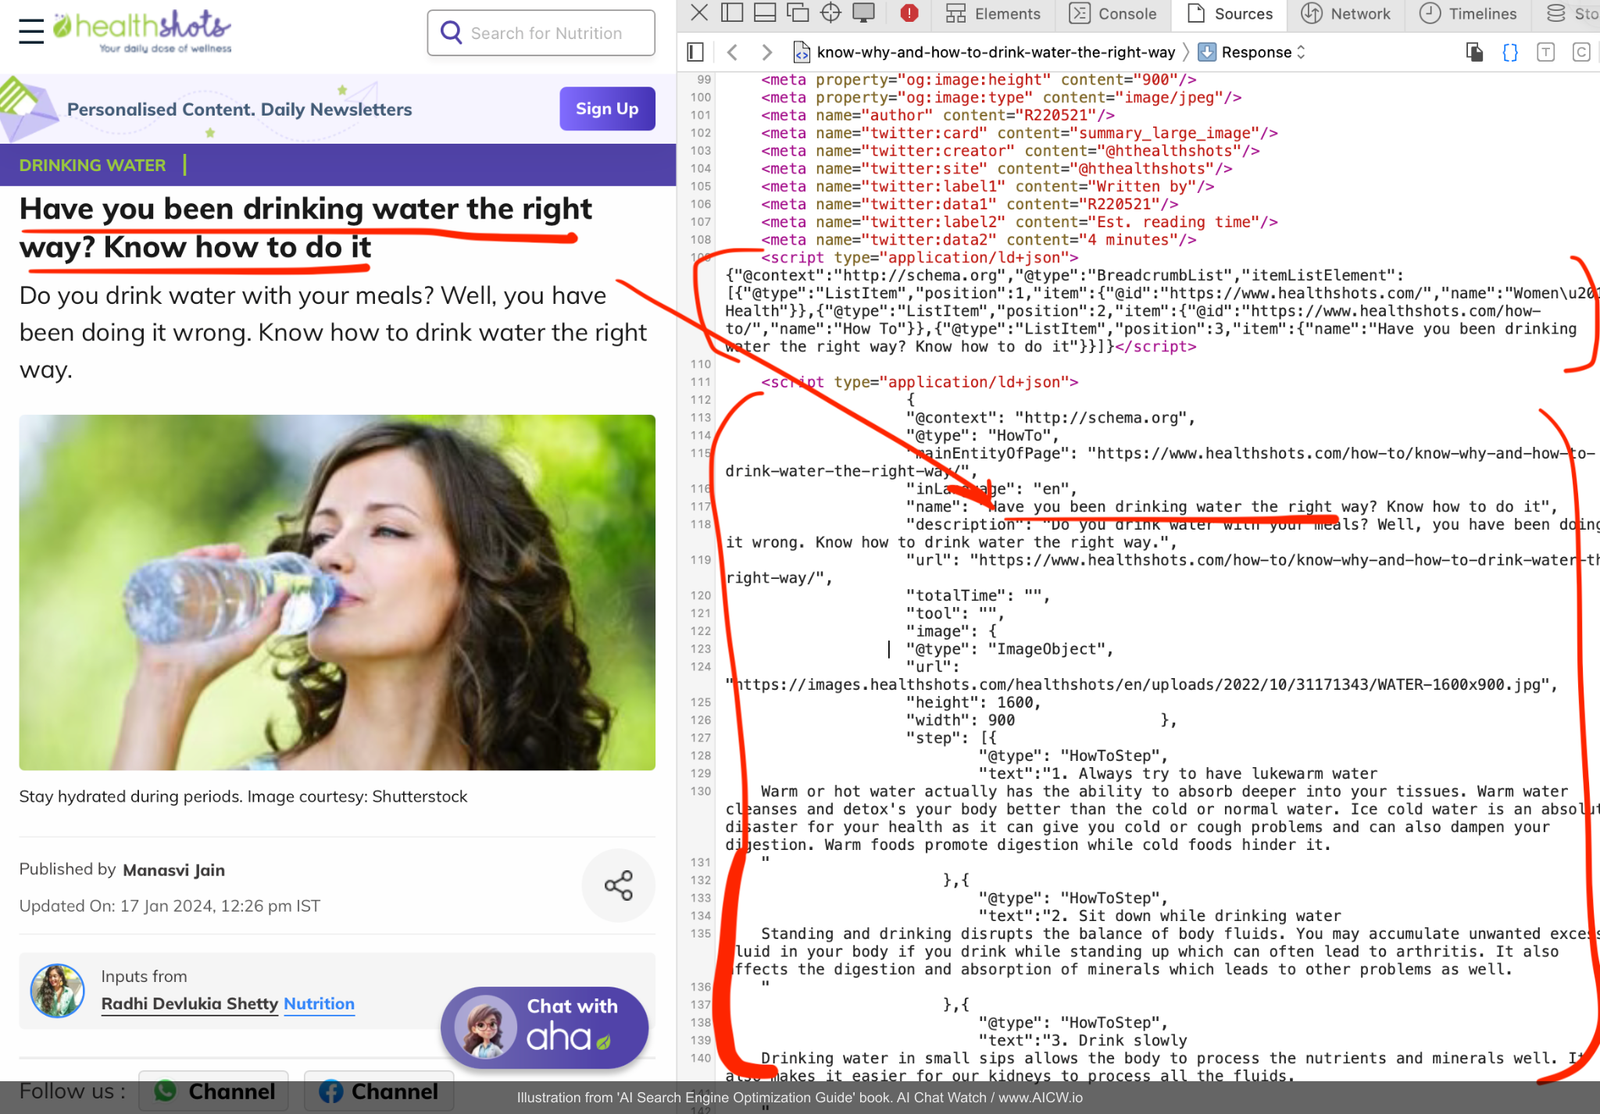Switch to the Network tab

(x=1346, y=13)
